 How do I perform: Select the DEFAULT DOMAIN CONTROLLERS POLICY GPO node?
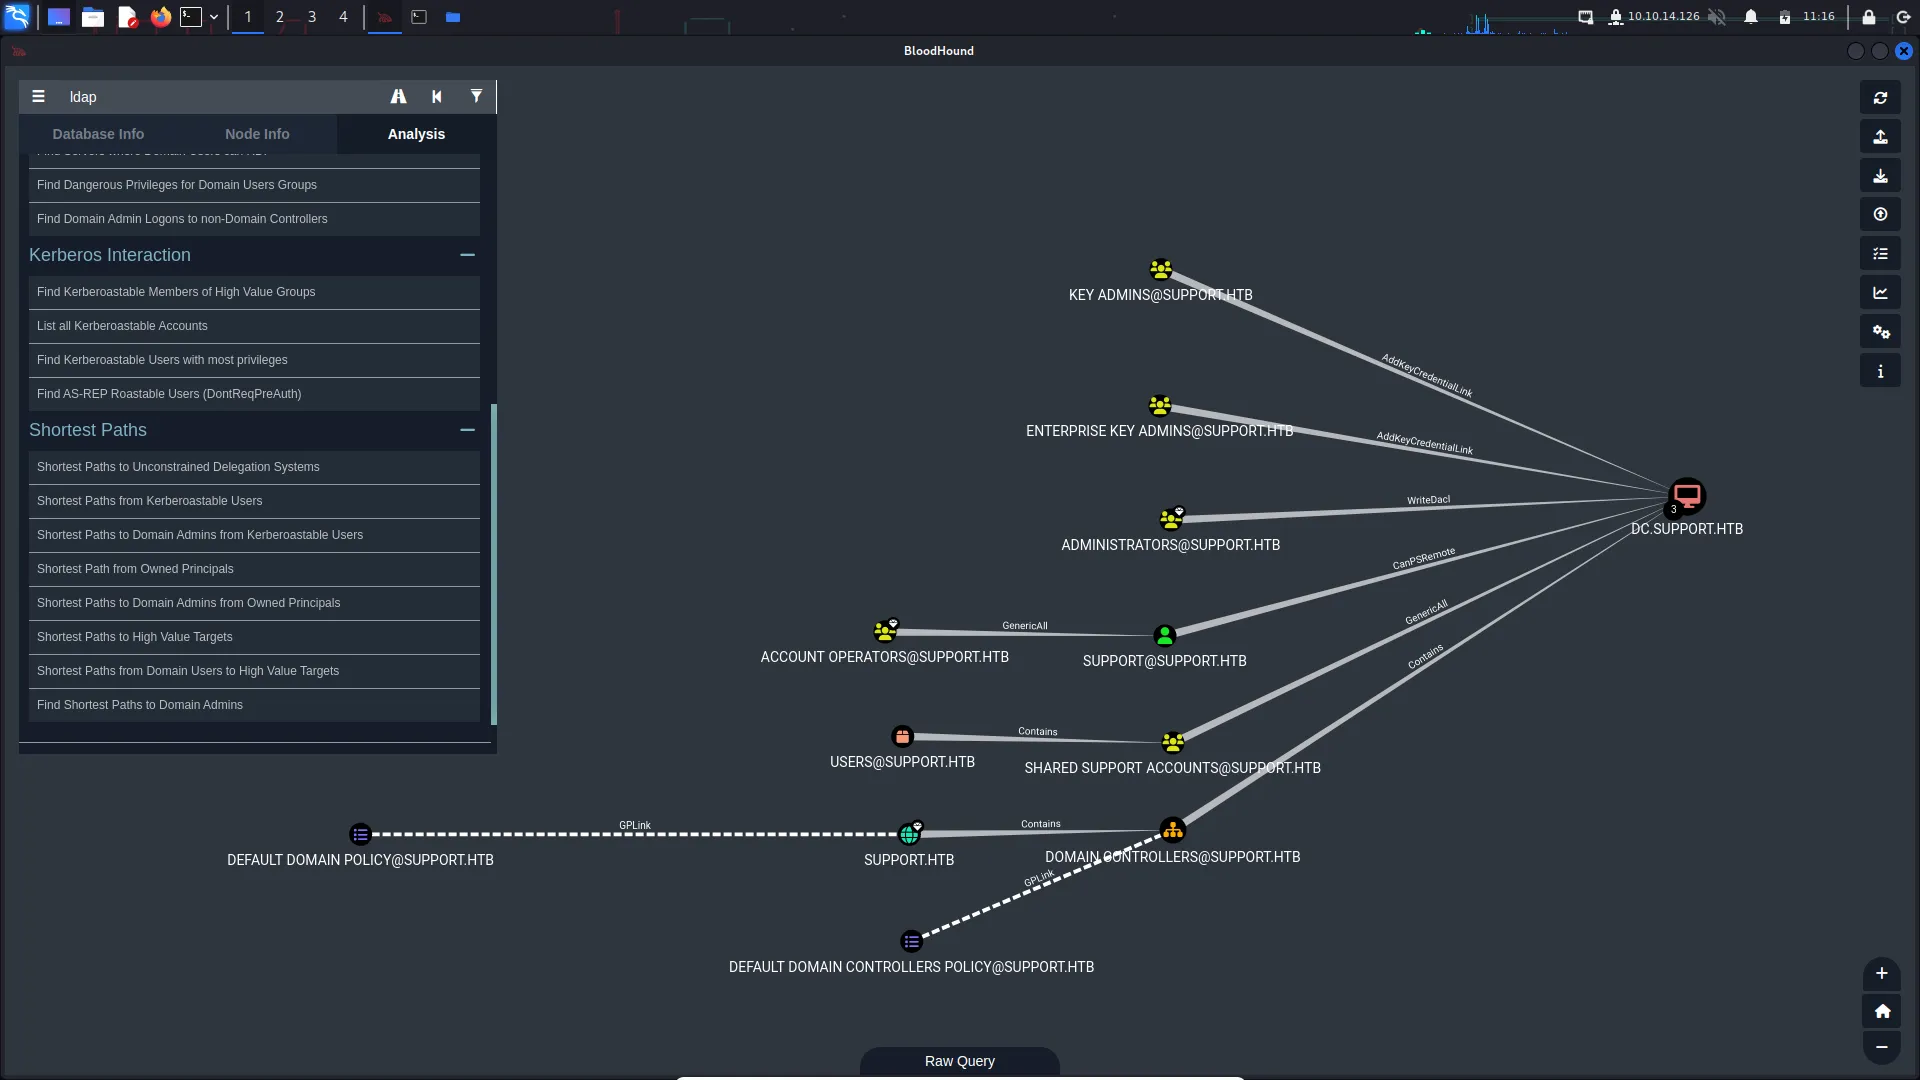coord(911,941)
